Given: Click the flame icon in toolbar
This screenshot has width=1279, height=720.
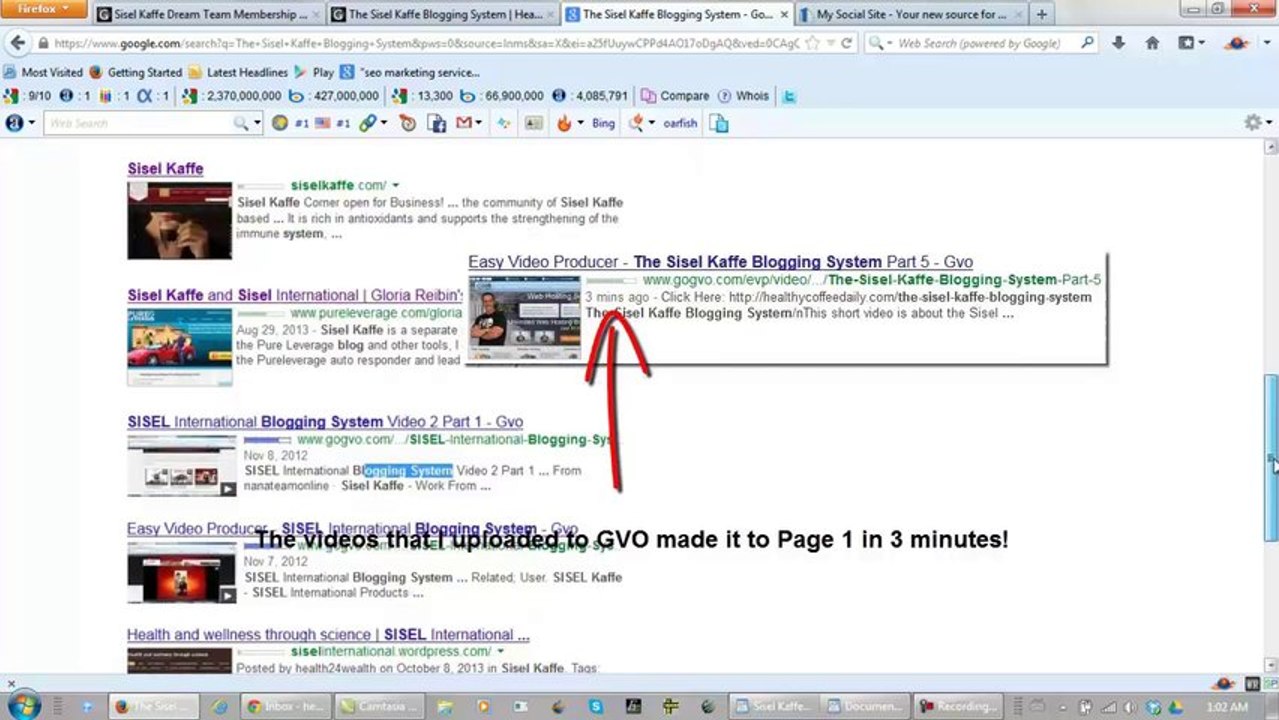Looking at the screenshot, I should click(564, 123).
